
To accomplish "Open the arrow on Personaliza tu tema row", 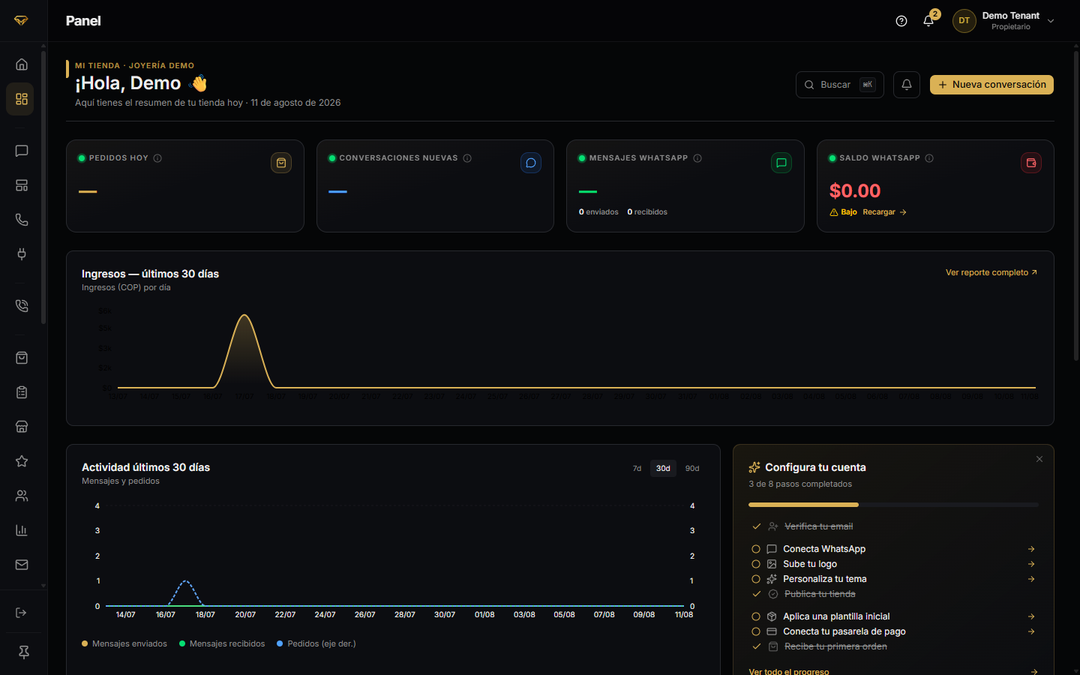I will [1031, 579].
